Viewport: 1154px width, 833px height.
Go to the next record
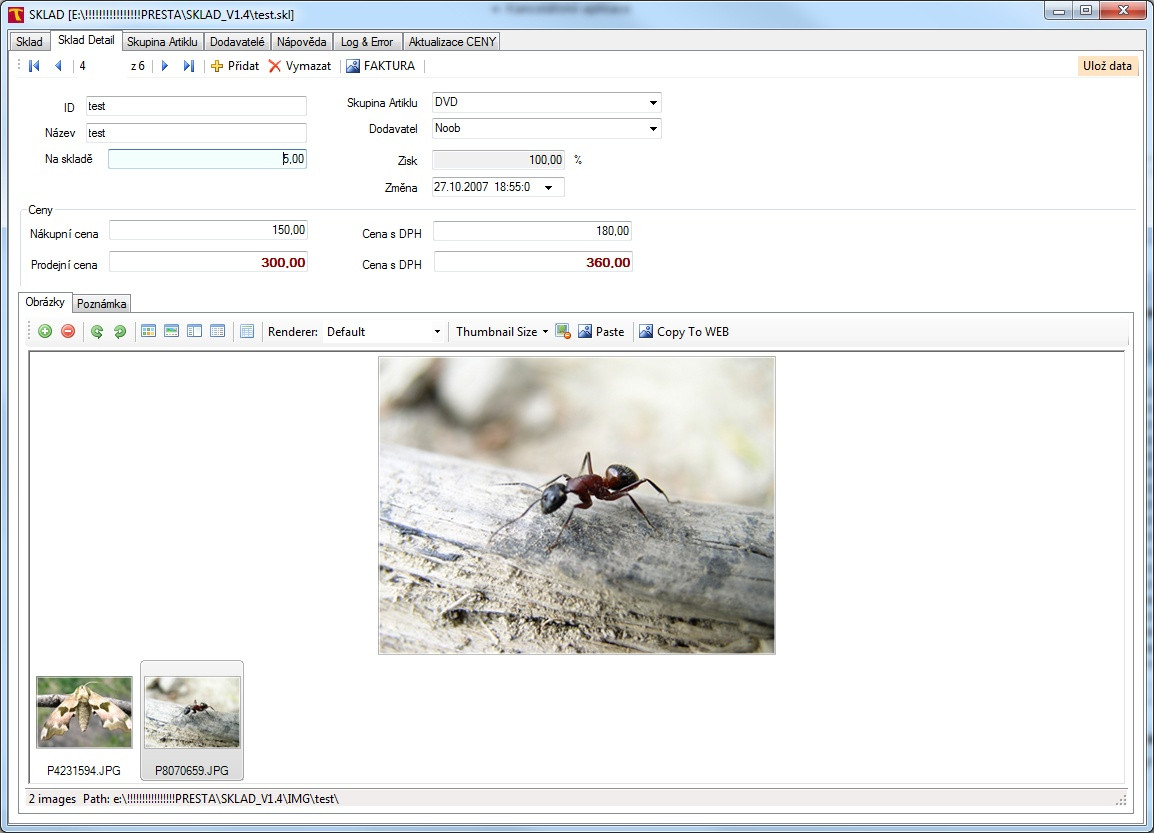tap(165, 66)
